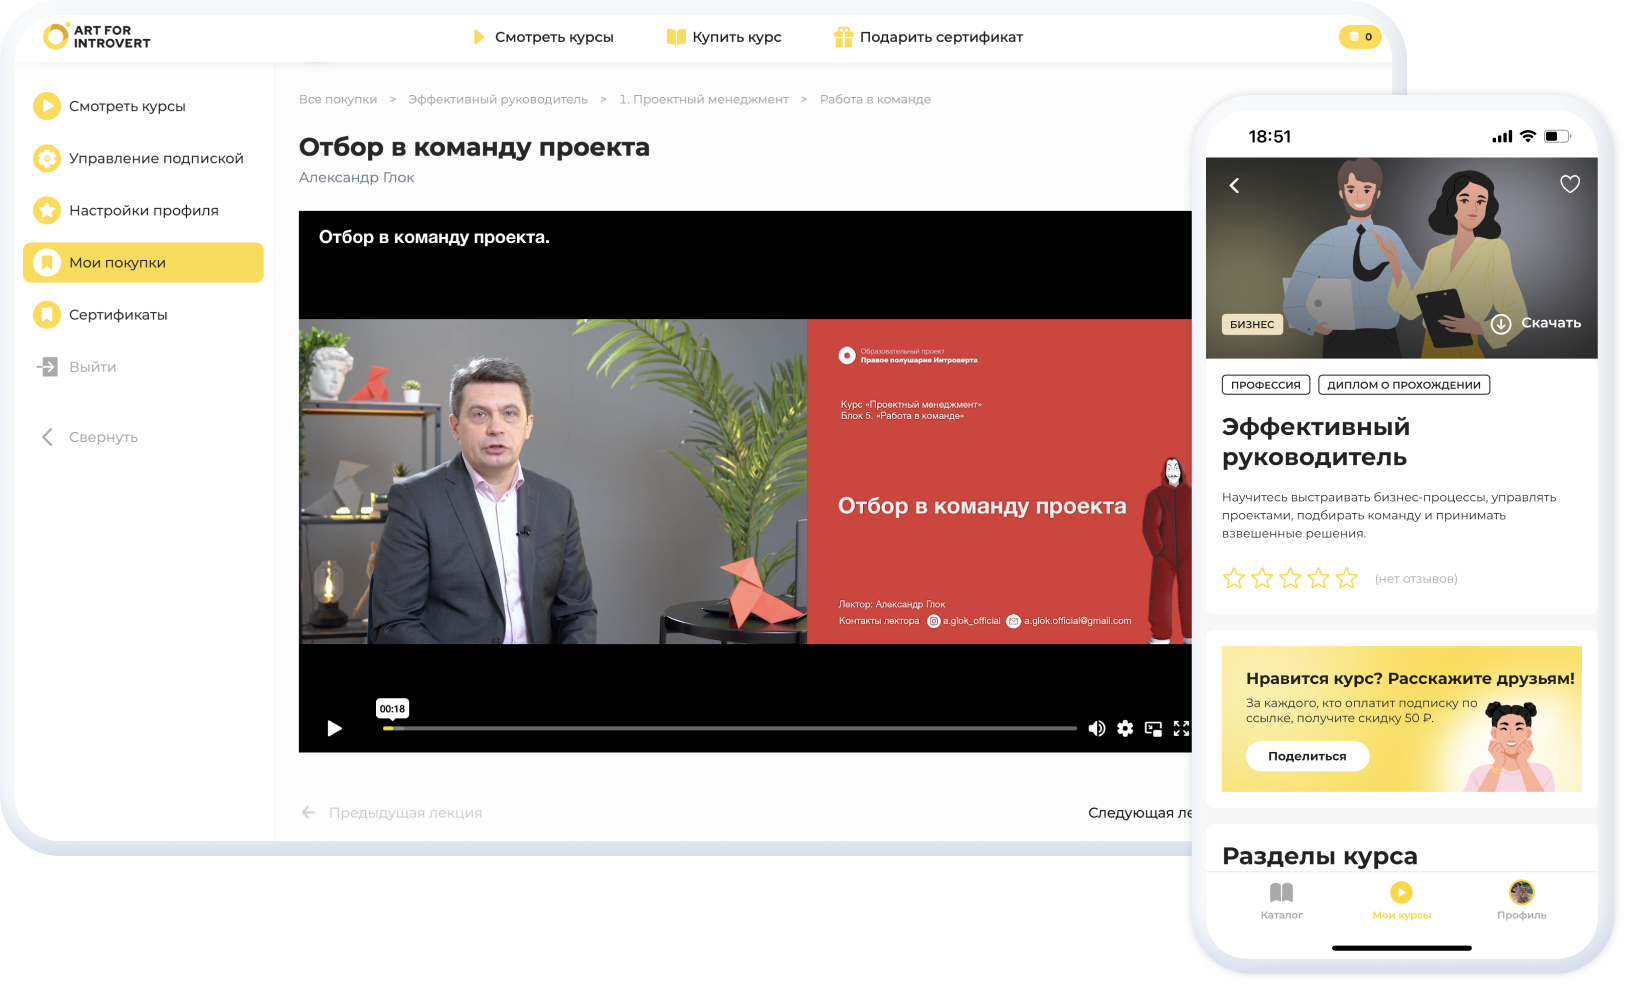
Task: Click the Art for Introvert logo
Action: coord(97,37)
